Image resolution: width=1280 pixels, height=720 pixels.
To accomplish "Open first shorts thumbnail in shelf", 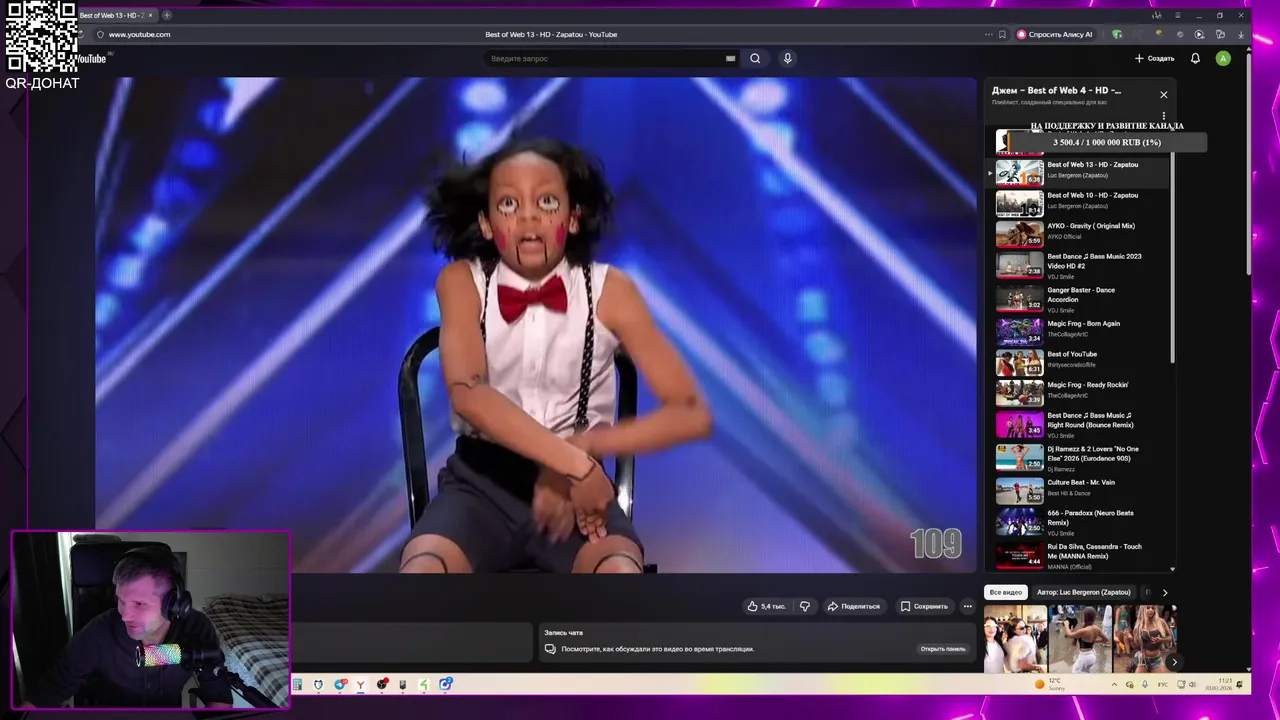I will tap(1015, 638).
